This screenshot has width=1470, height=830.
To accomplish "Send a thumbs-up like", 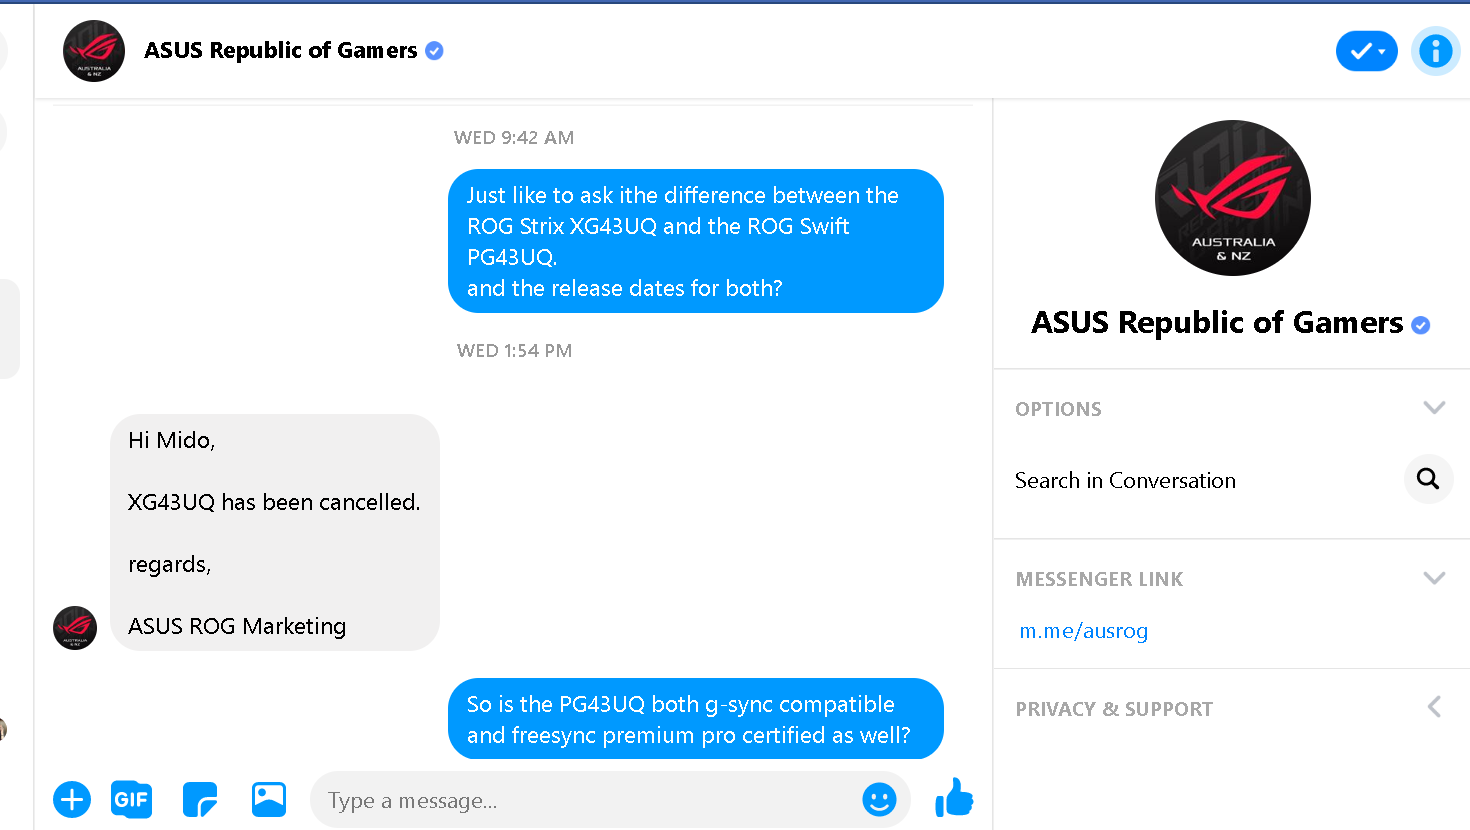I will point(954,798).
